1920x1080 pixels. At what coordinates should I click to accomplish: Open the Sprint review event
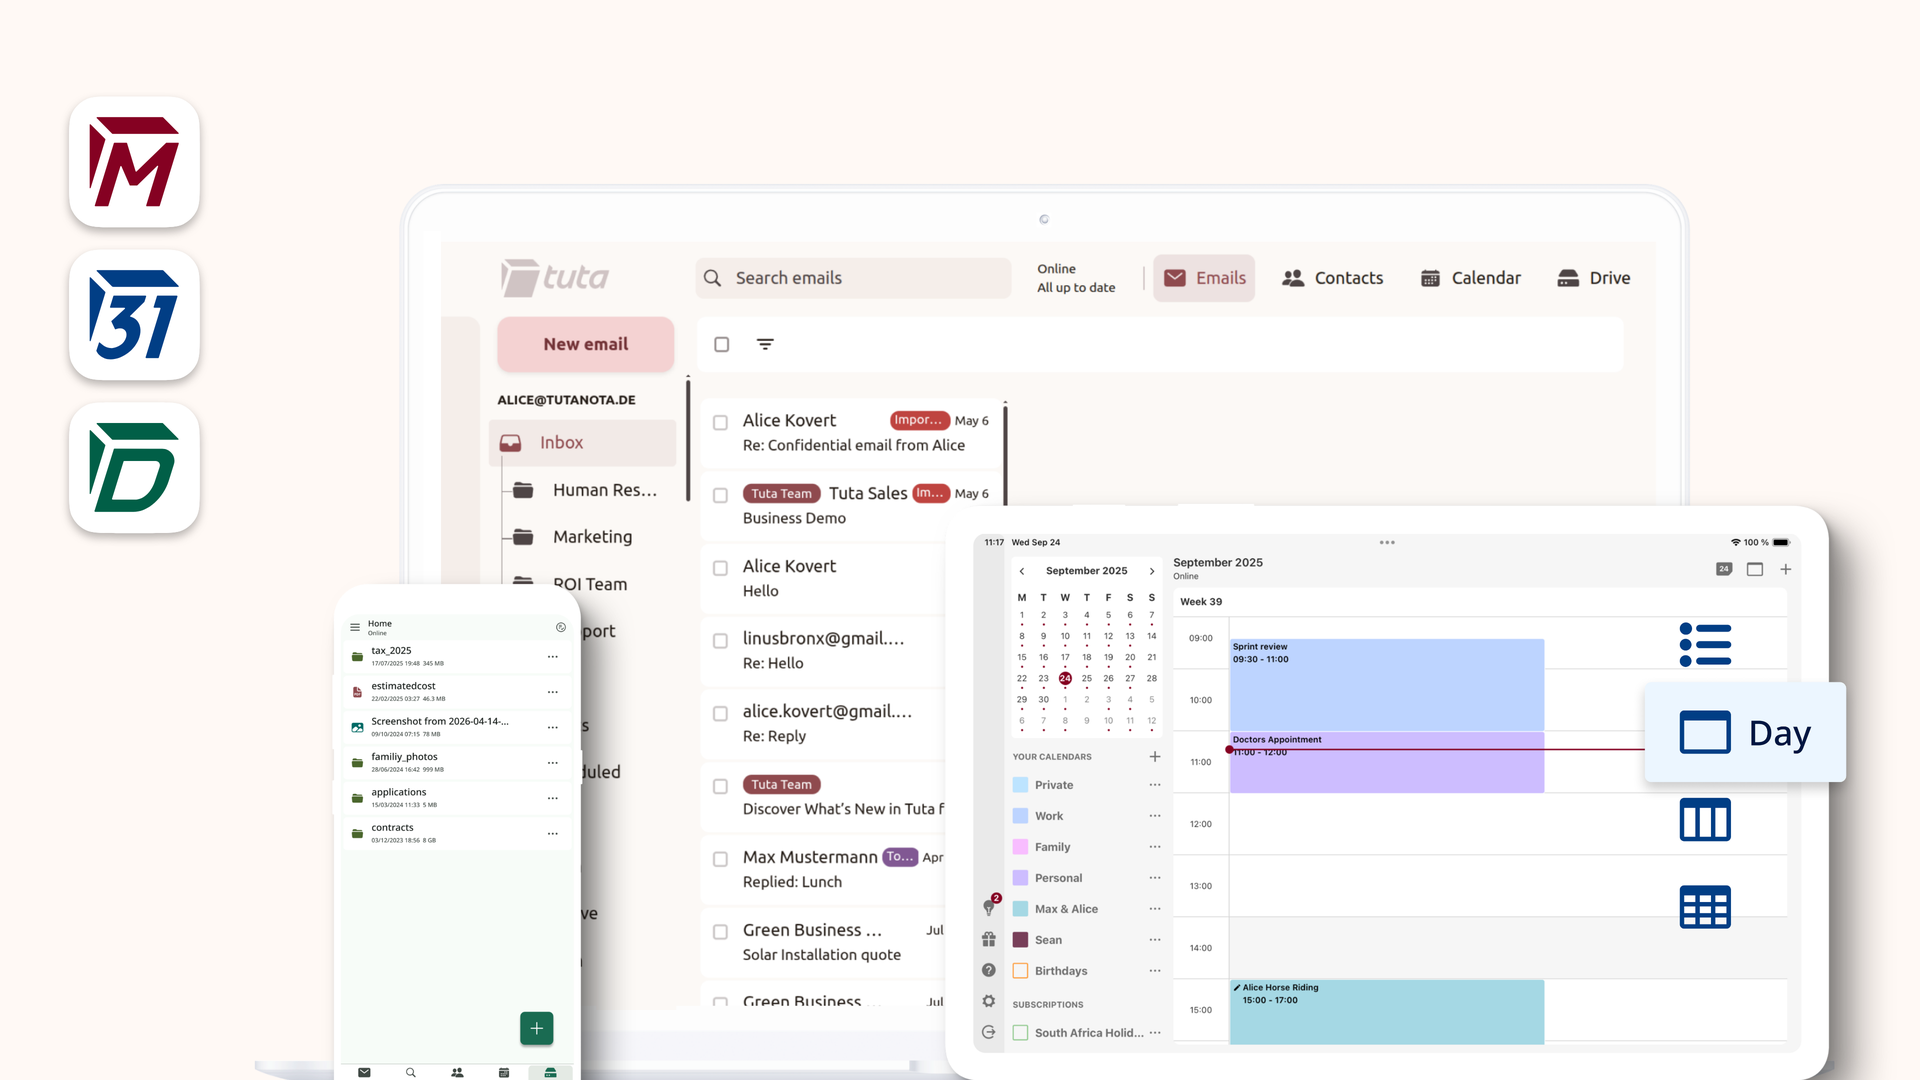(x=1387, y=685)
